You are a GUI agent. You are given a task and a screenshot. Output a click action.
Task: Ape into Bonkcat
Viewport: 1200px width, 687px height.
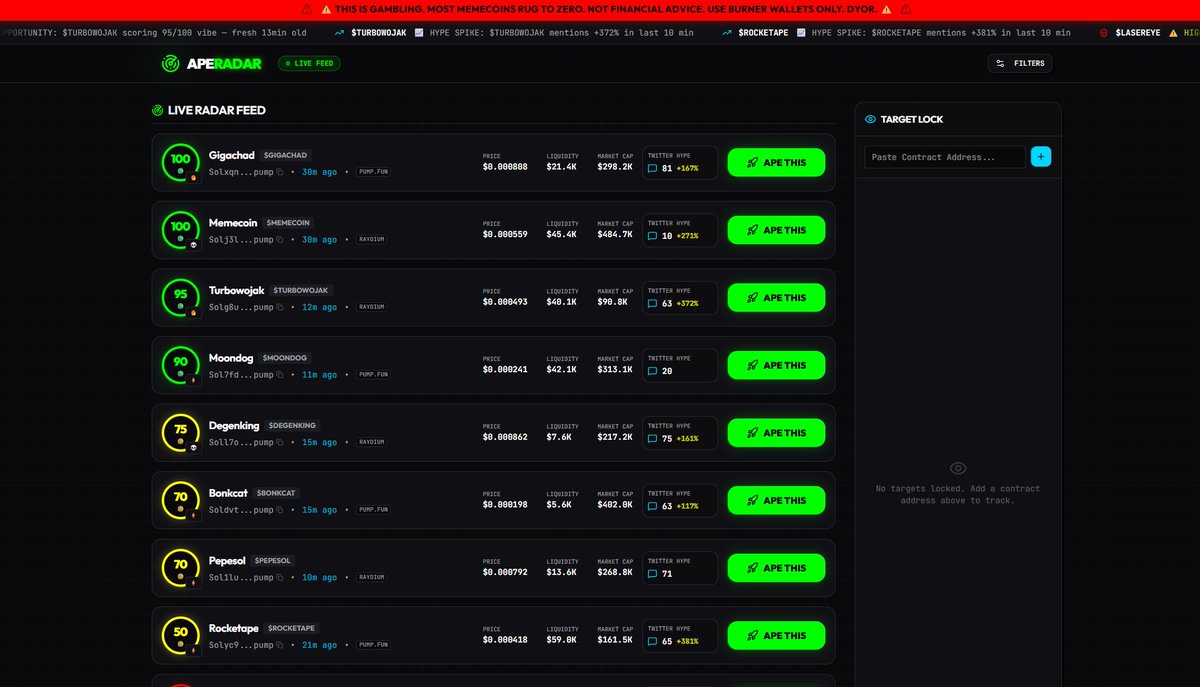tap(776, 500)
